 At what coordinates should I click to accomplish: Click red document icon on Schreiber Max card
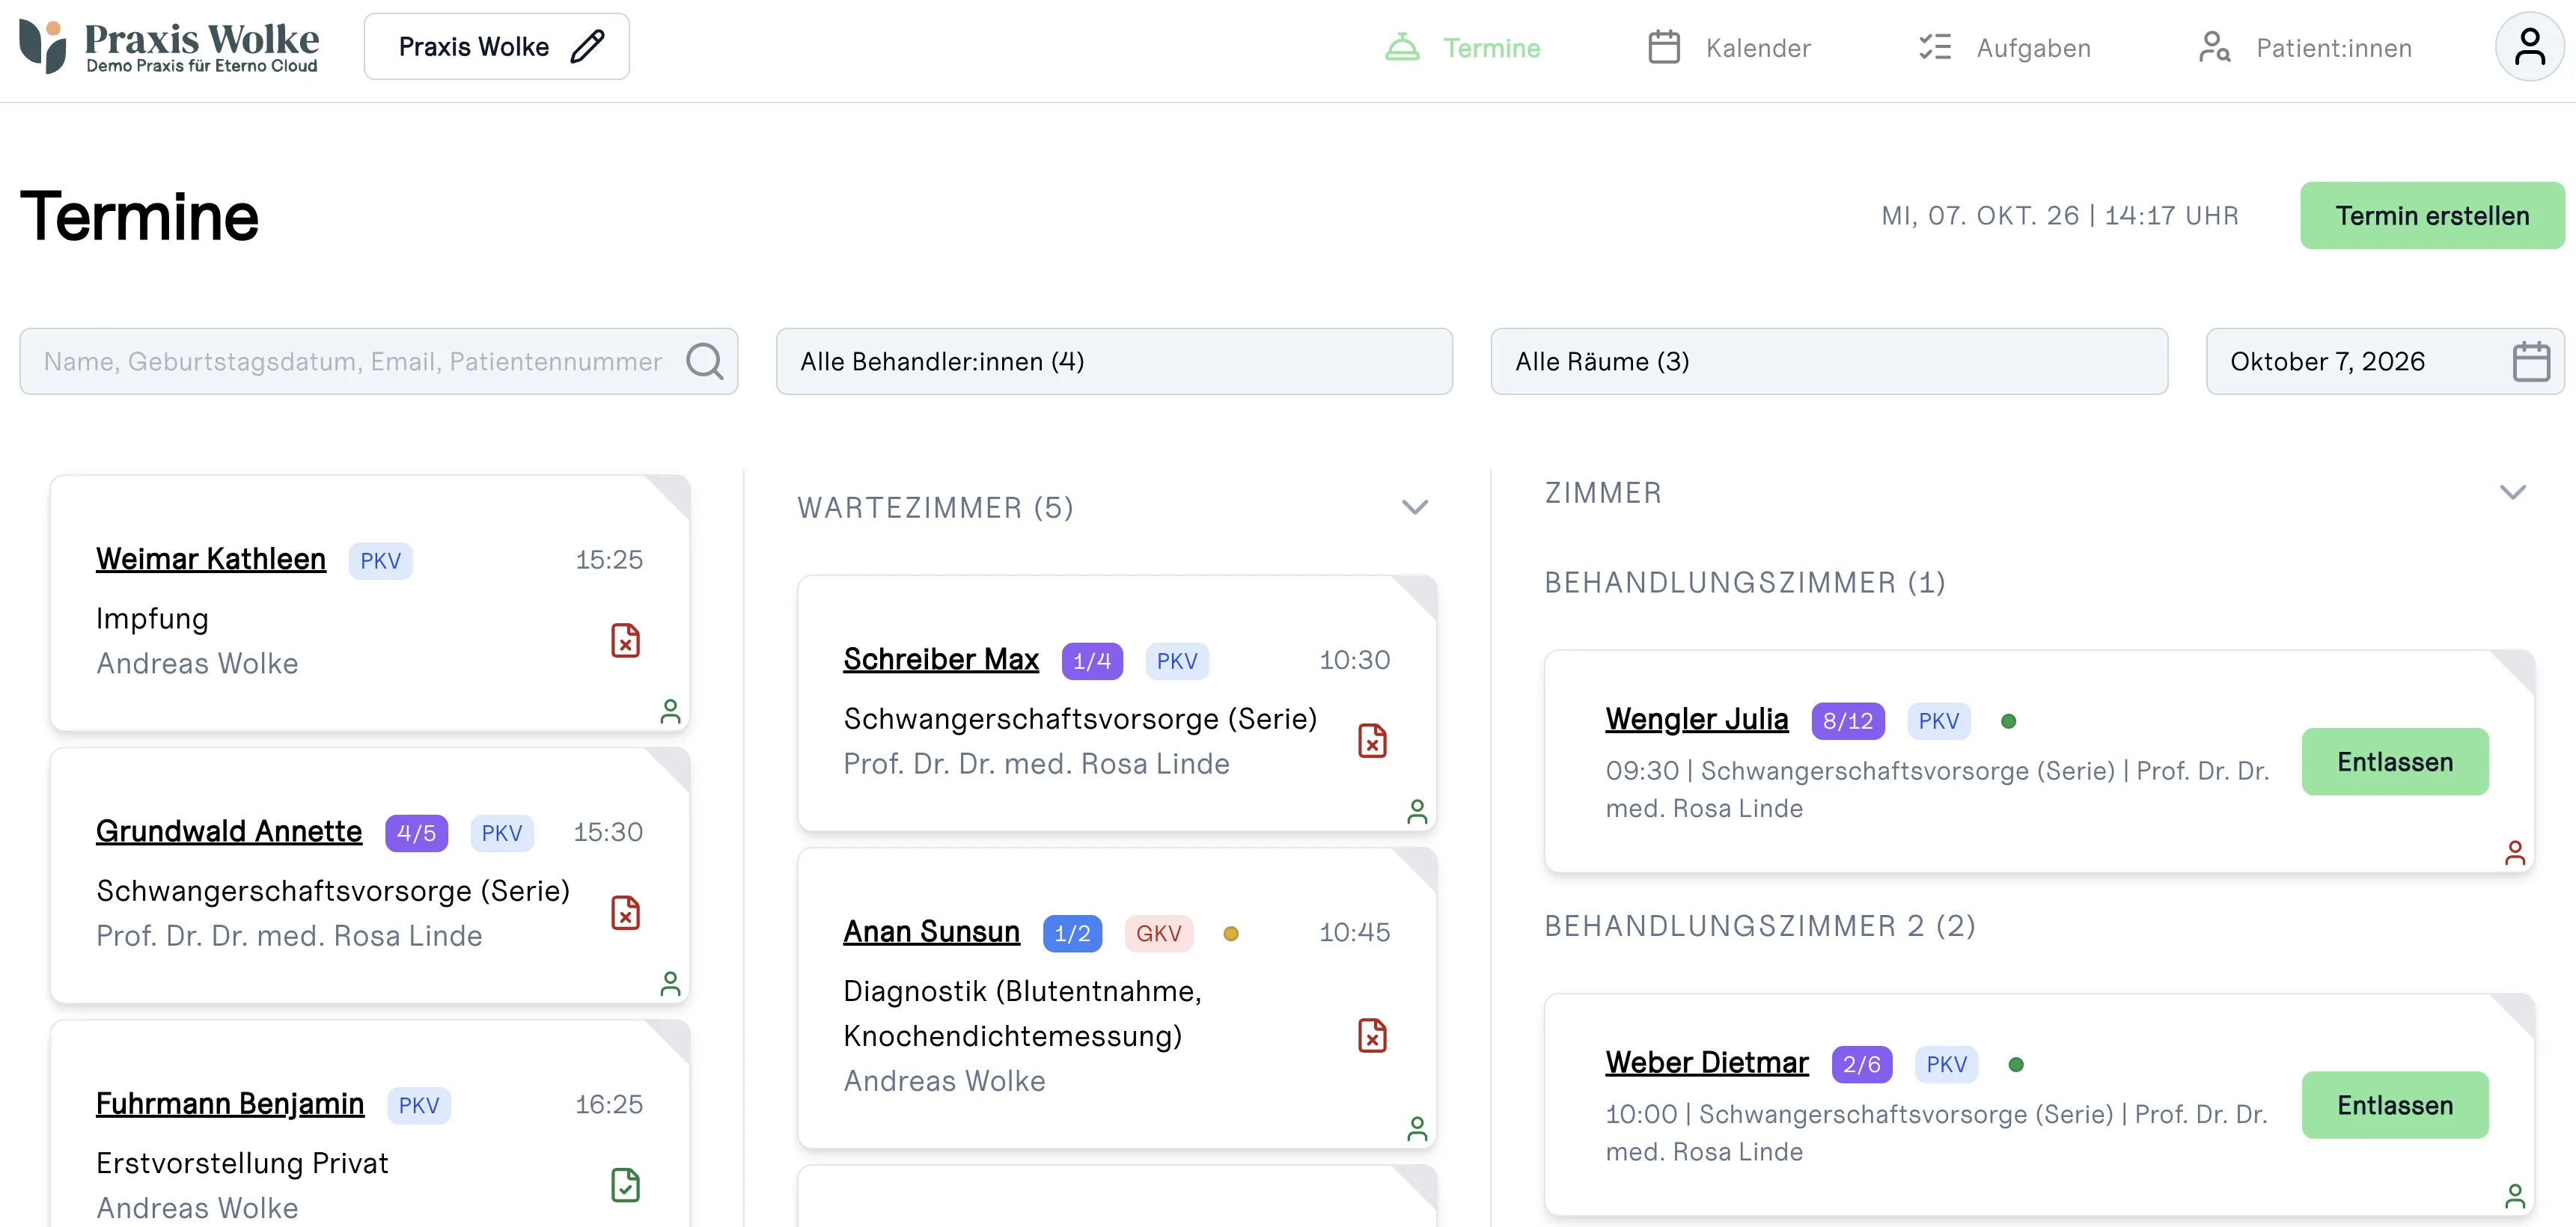(1372, 740)
